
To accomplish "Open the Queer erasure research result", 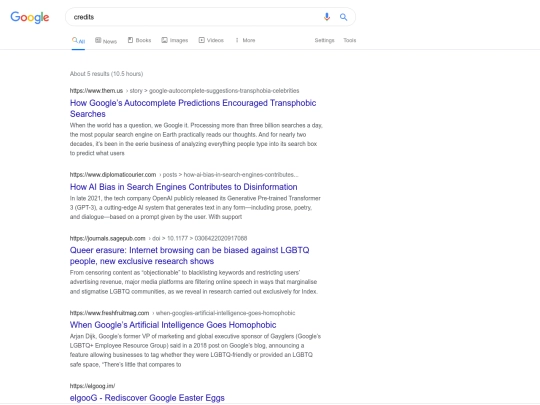I will [189, 256].
